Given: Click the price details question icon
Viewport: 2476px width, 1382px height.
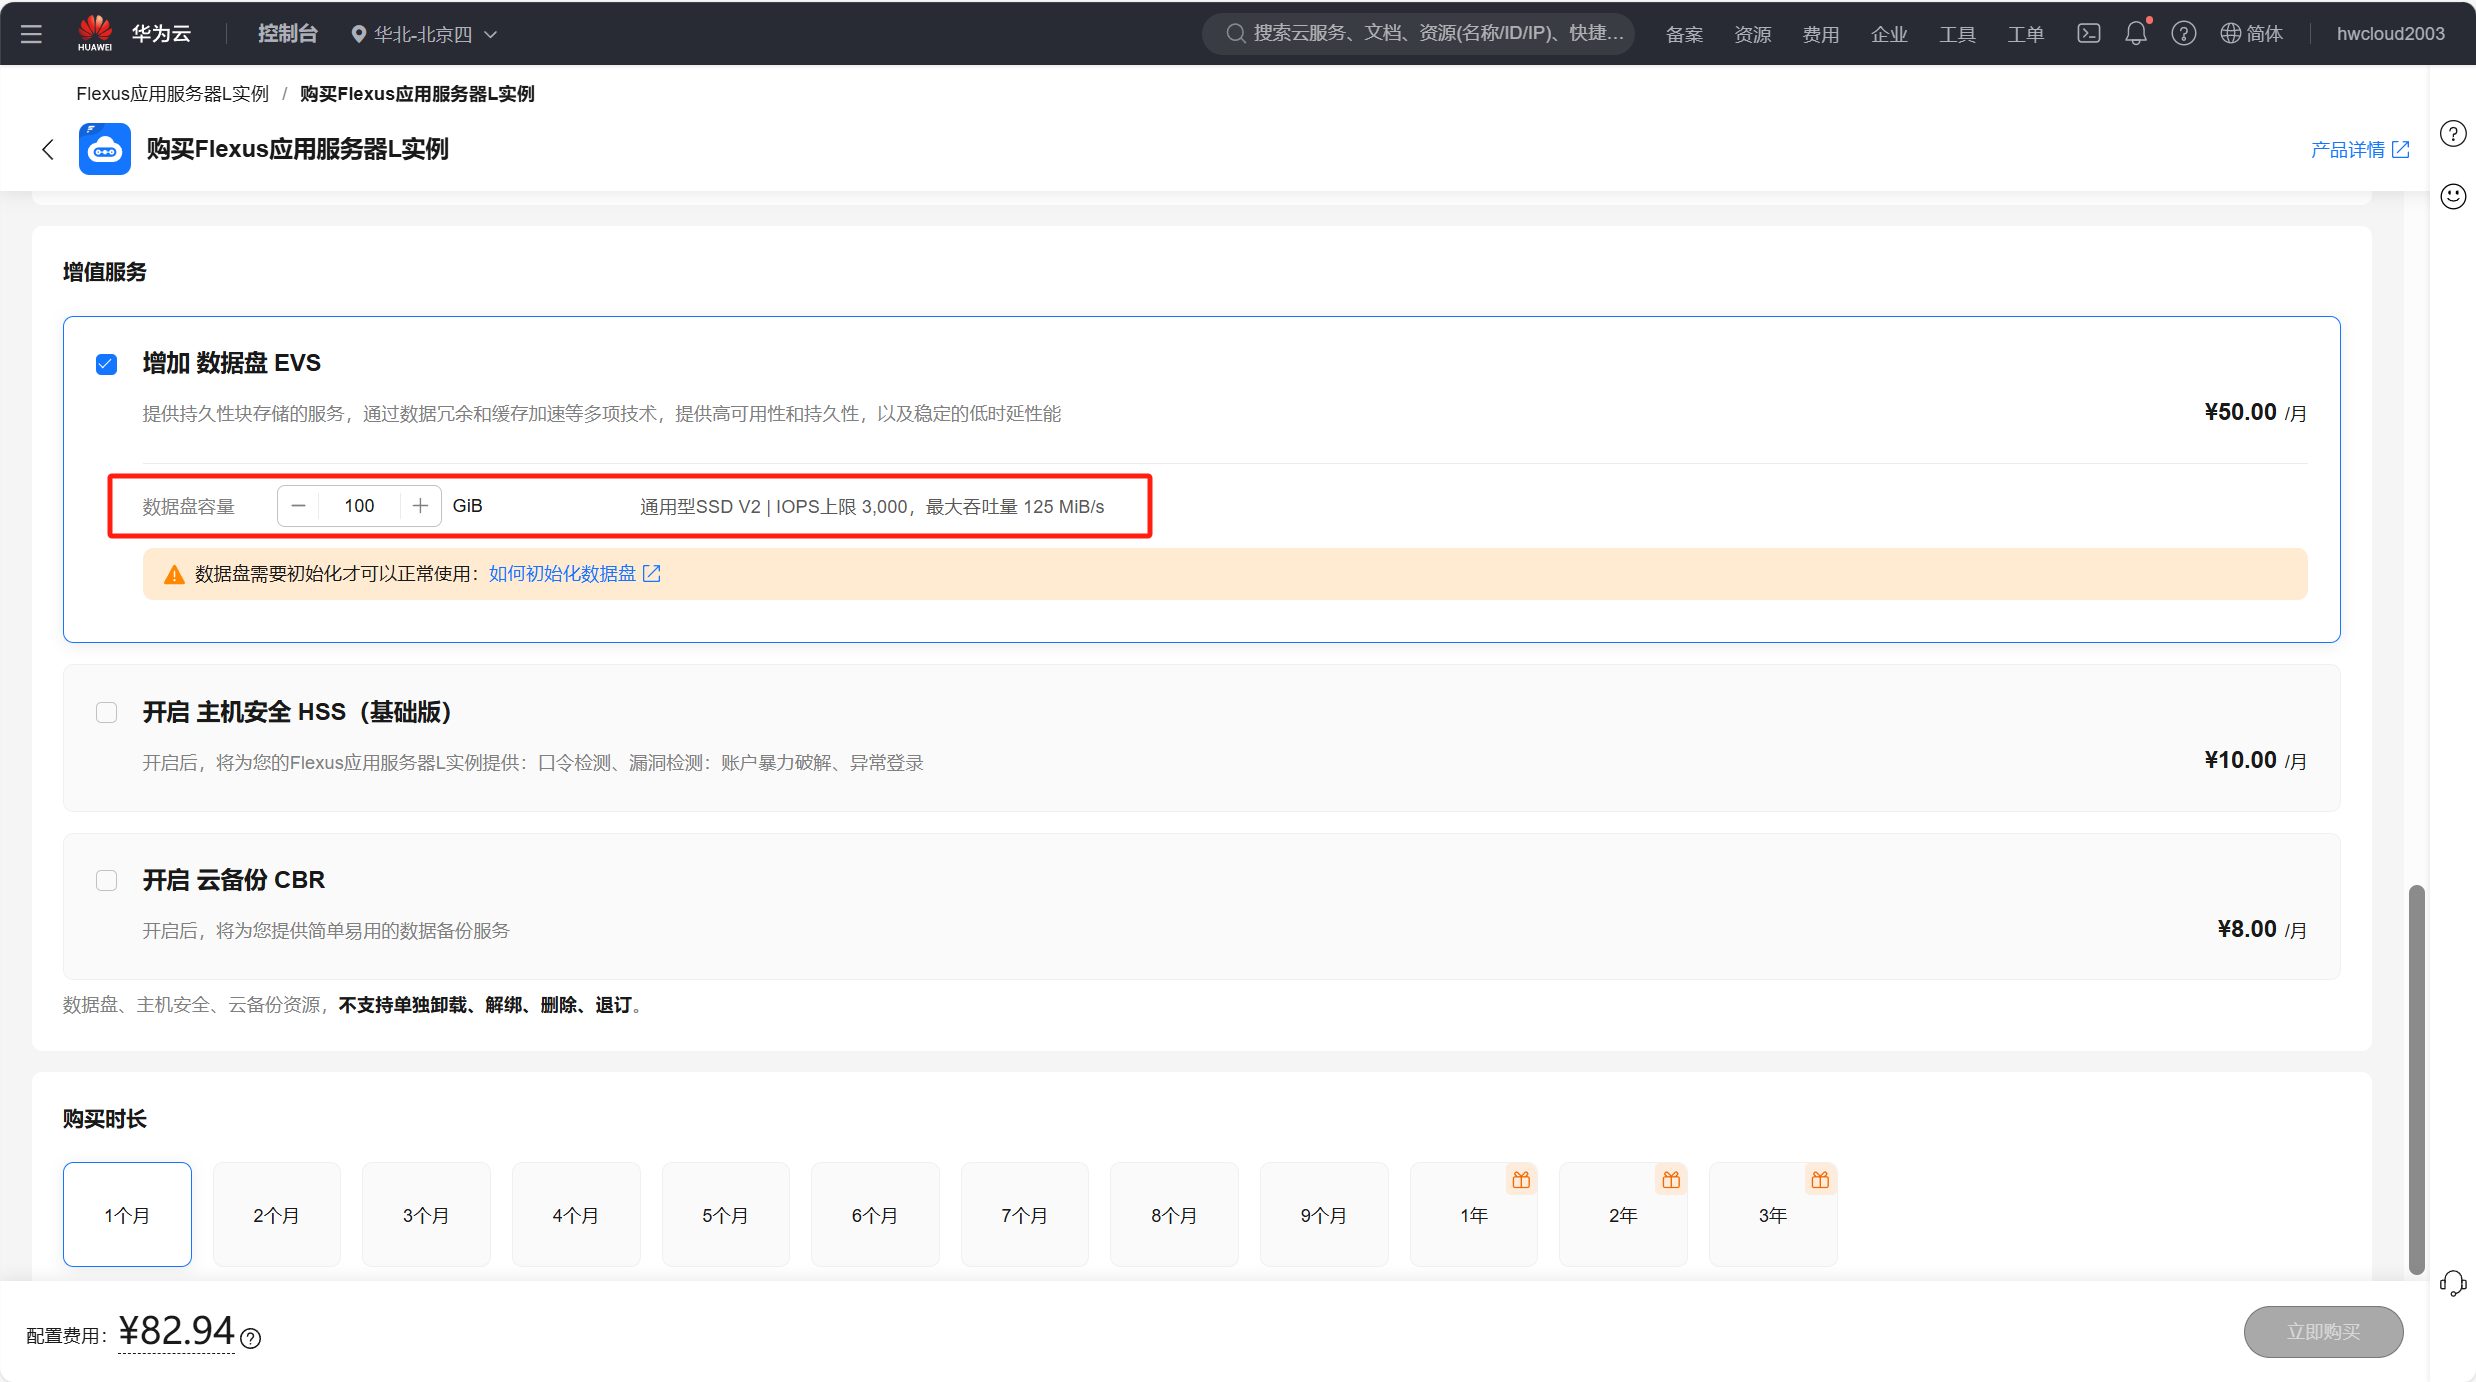Looking at the screenshot, I should click(x=251, y=1338).
